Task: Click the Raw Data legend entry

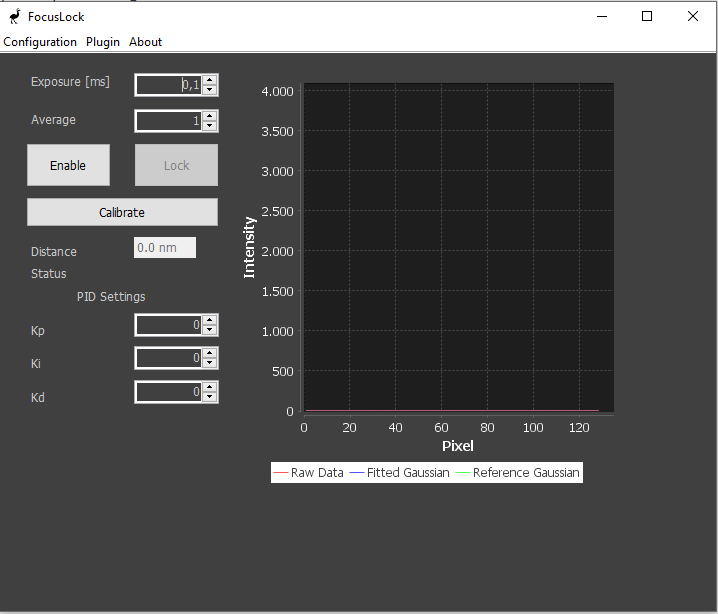Action: coord(309,473)
